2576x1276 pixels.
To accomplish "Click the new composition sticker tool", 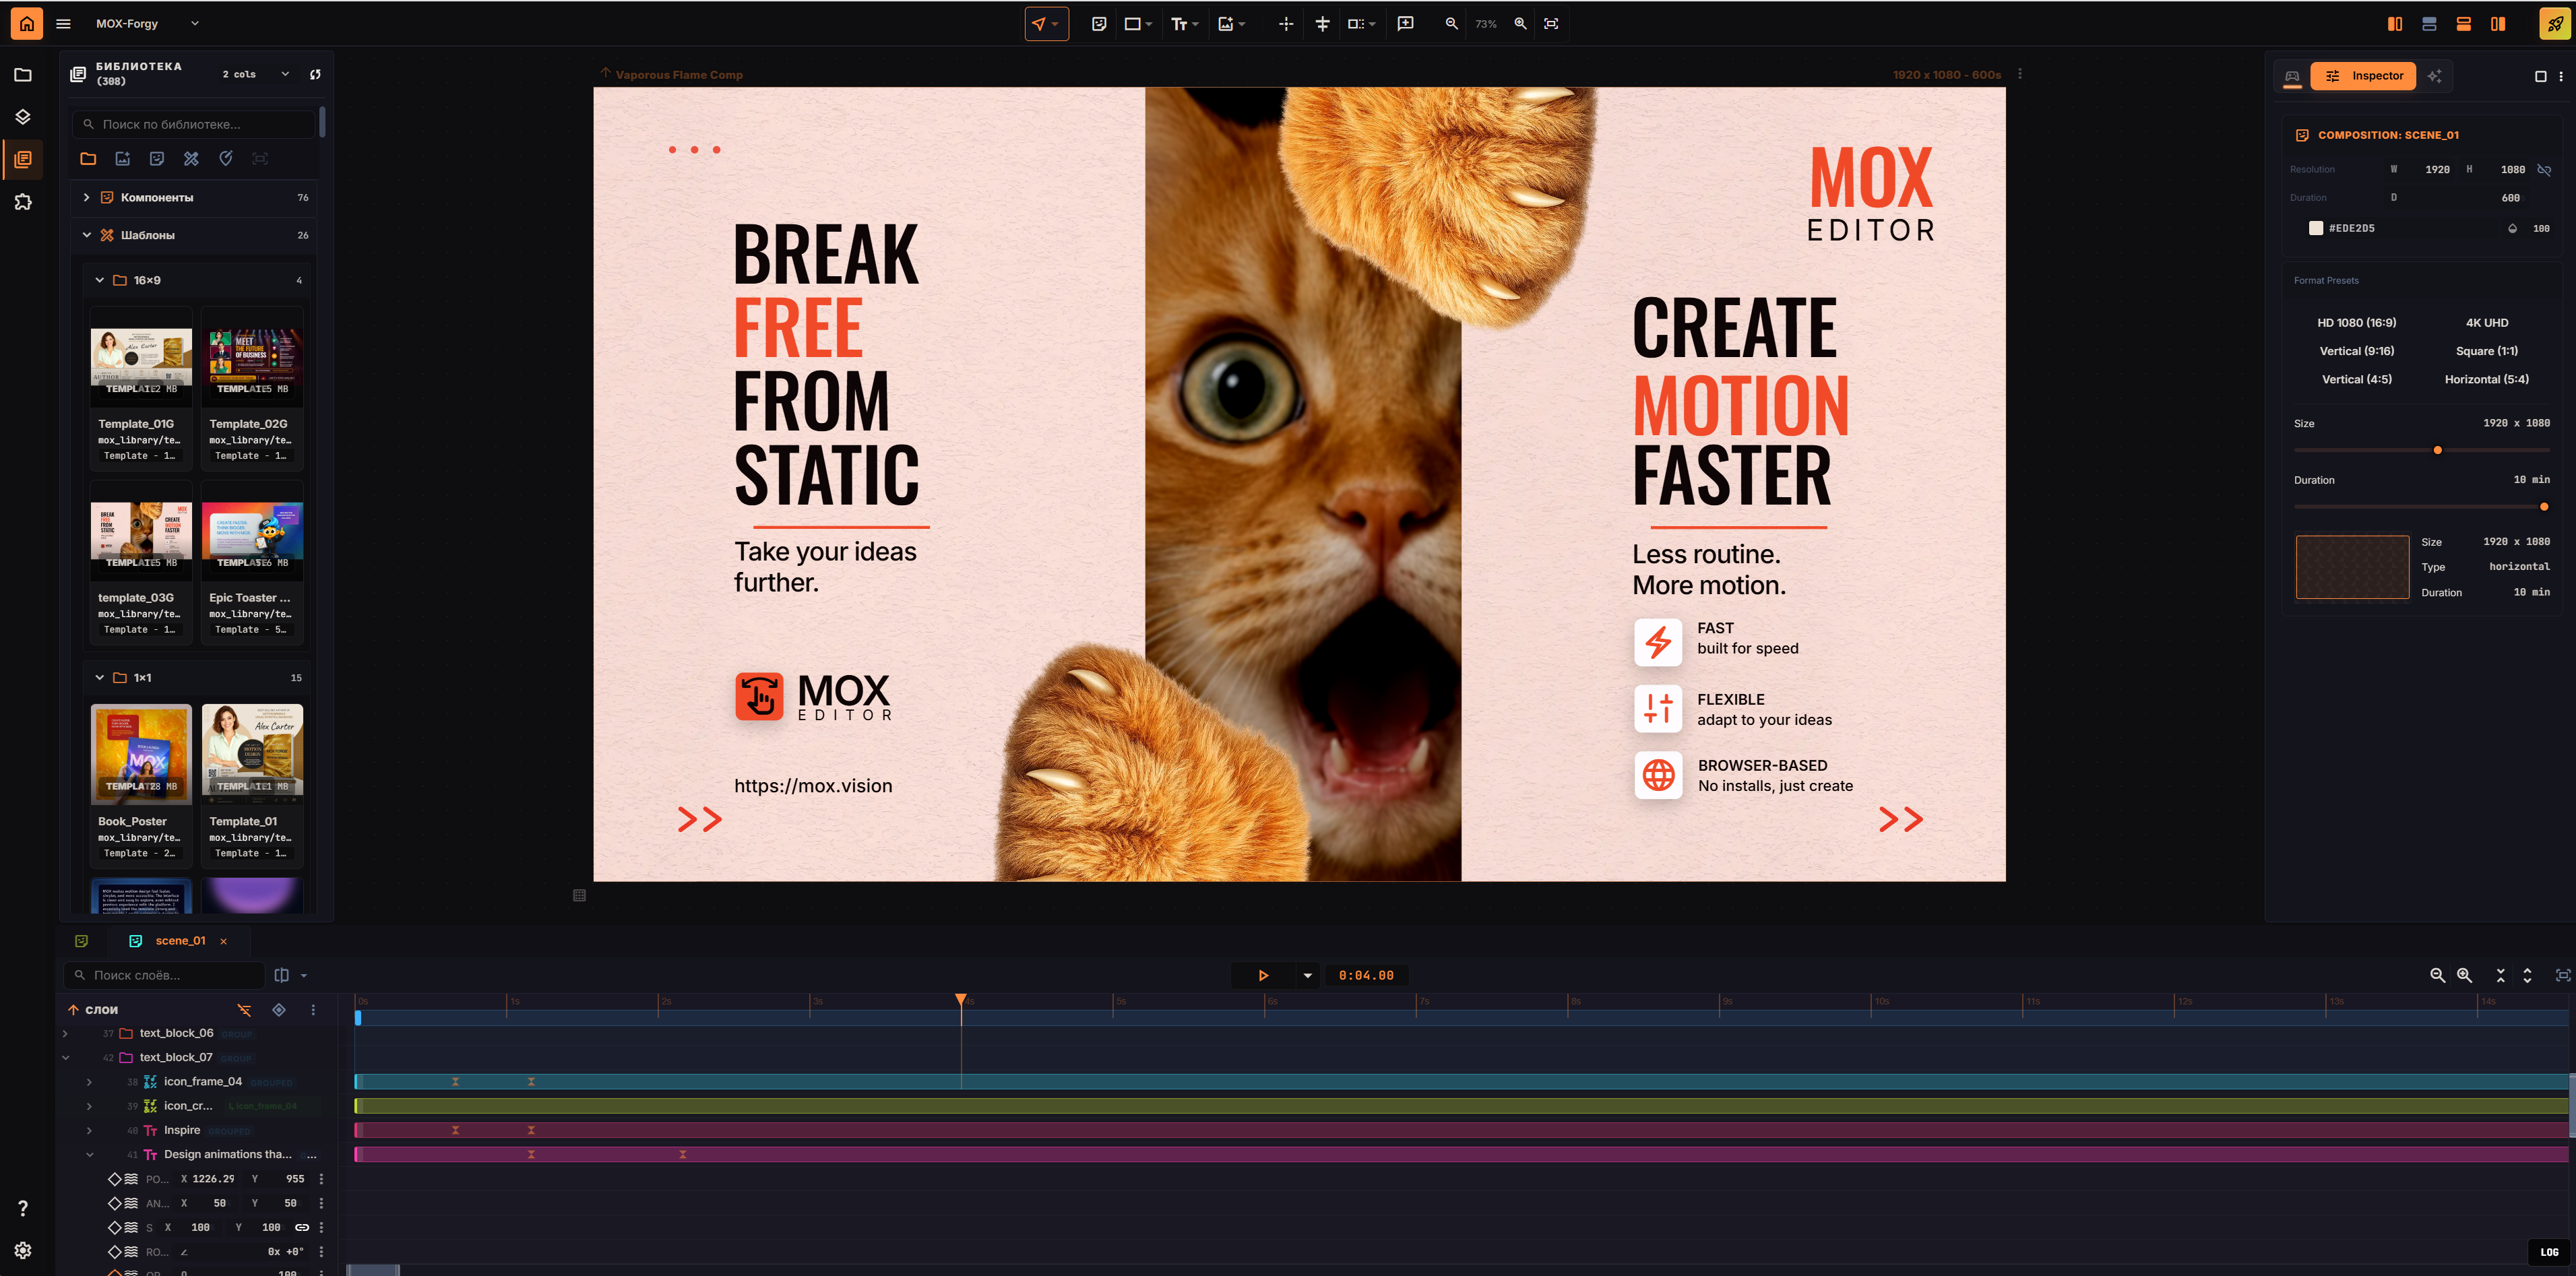I will [1099, 23].
